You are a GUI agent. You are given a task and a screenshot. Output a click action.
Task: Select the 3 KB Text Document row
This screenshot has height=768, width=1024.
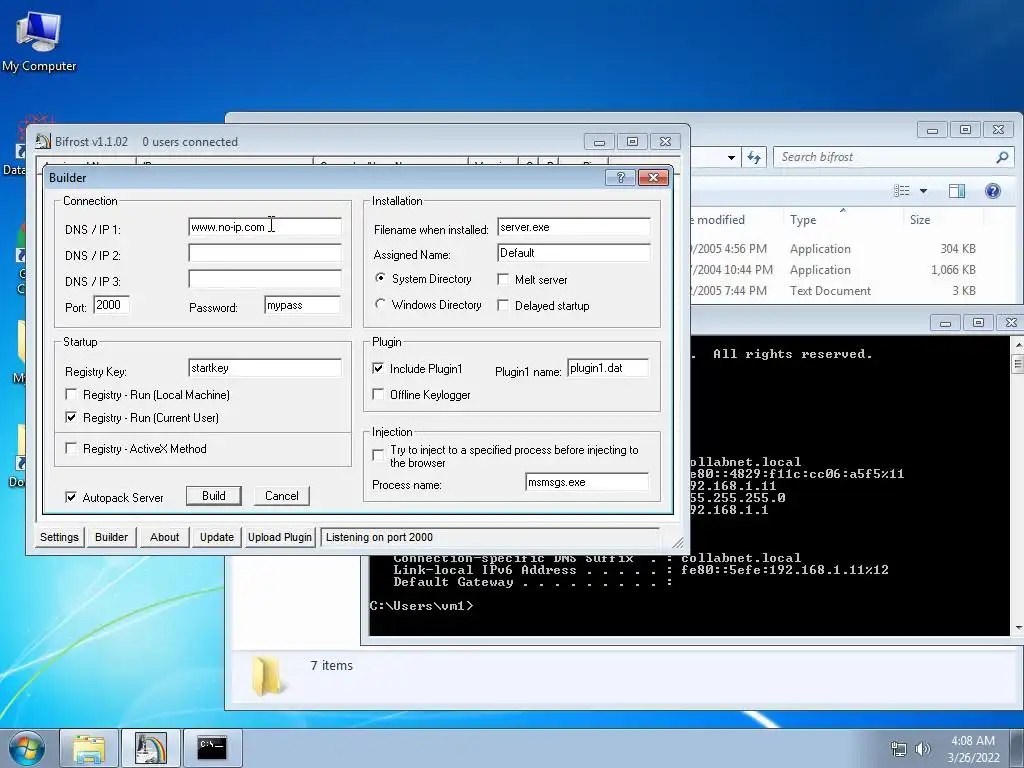(833, 291)
